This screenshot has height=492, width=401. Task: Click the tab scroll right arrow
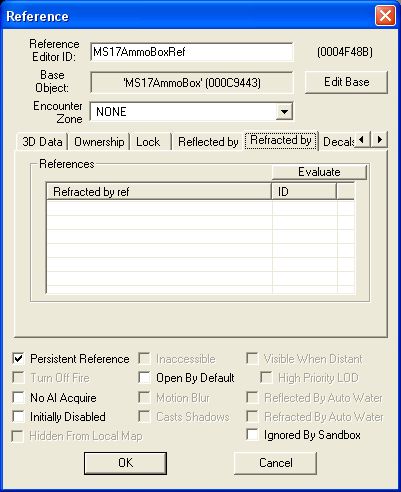tap(379, 139)
